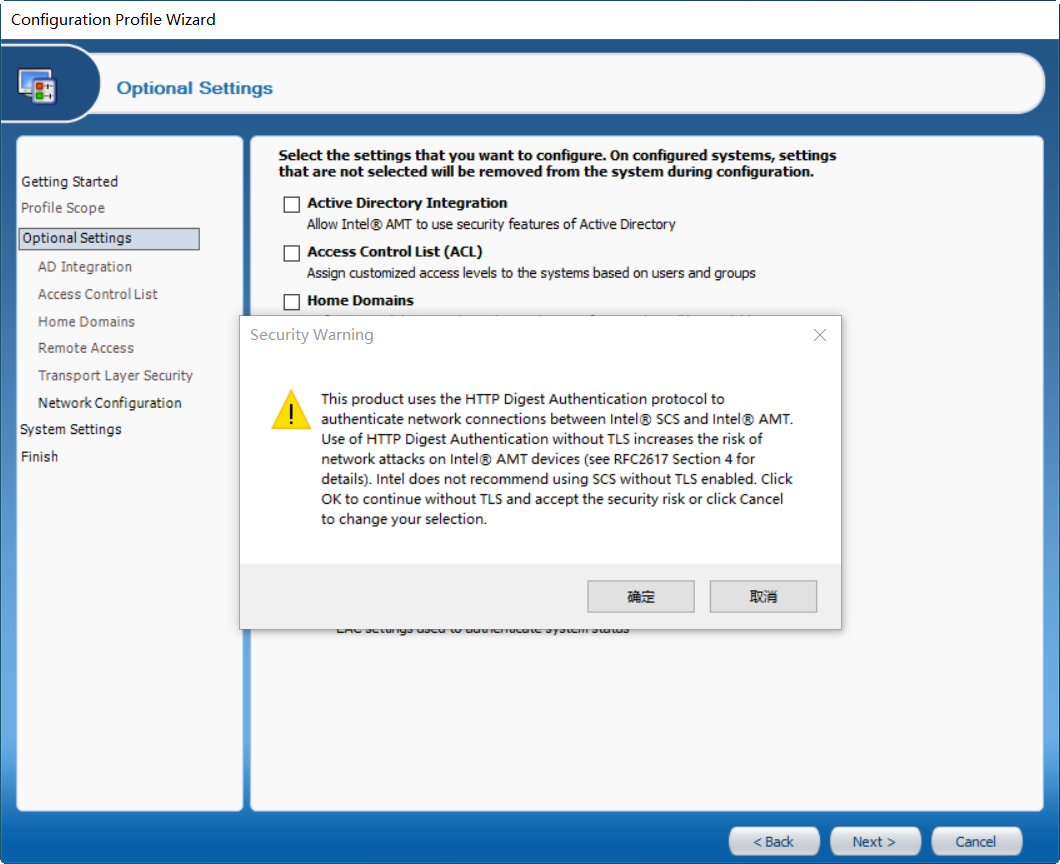The width and height of the screenshot is (1060, 864).
Task: Go to Getting Started step
Action: (70, 181)
